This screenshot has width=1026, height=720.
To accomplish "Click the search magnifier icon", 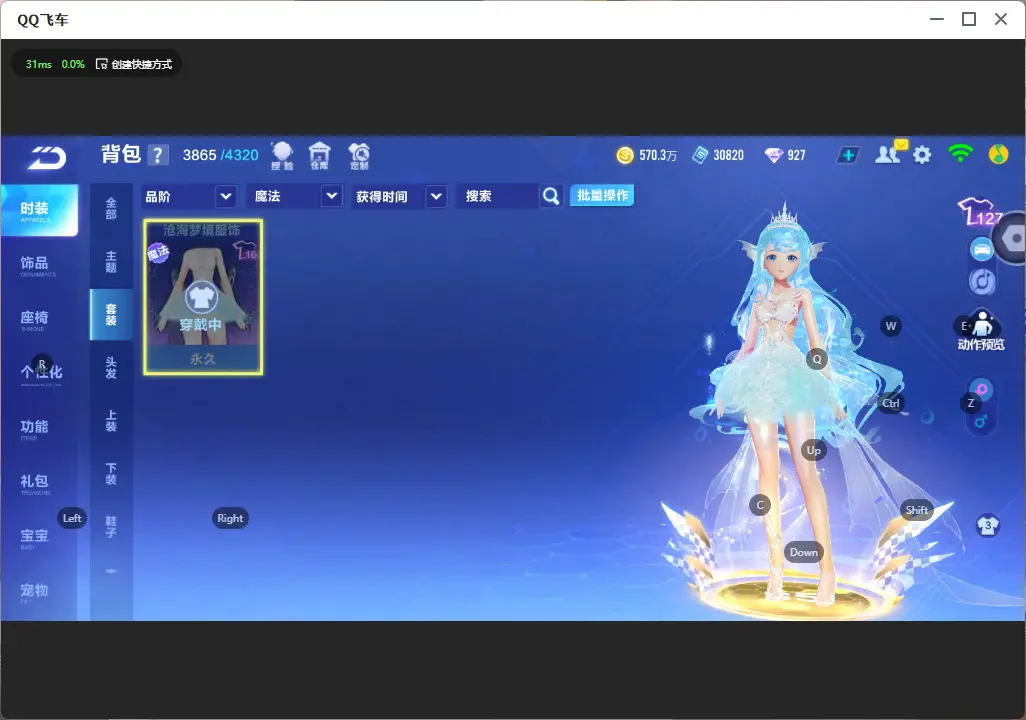I will (x=551, y=196).
